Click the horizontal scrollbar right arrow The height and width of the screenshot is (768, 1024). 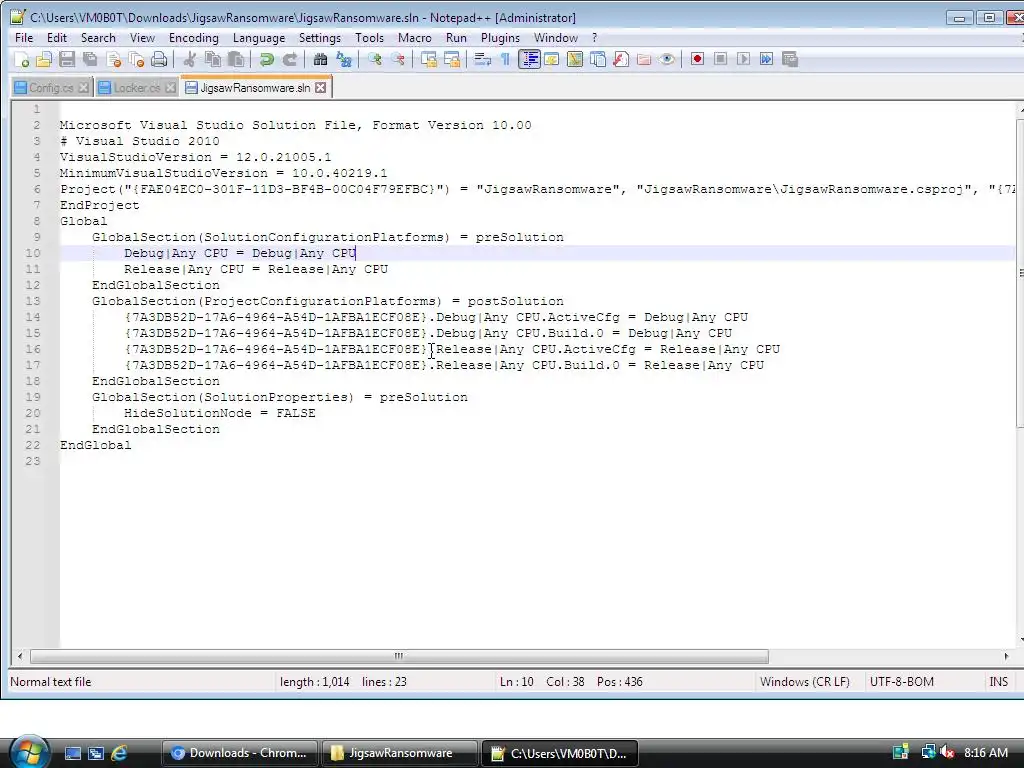tap(1006, 656)
